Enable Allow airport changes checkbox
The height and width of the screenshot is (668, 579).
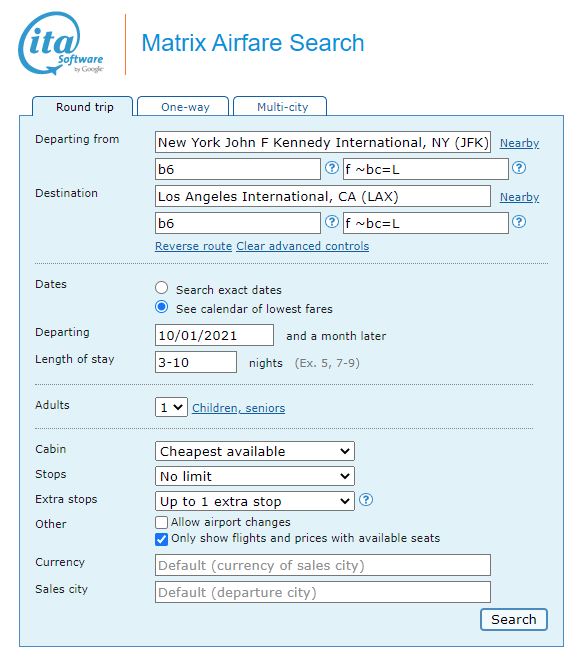[161, 522]
